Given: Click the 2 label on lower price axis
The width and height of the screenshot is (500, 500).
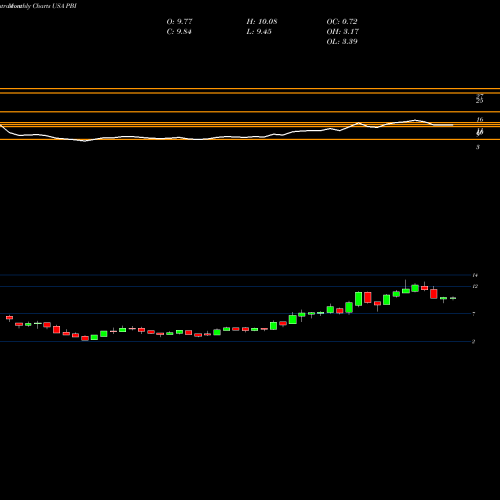Looking at the screenshot, I should point(473,342).
